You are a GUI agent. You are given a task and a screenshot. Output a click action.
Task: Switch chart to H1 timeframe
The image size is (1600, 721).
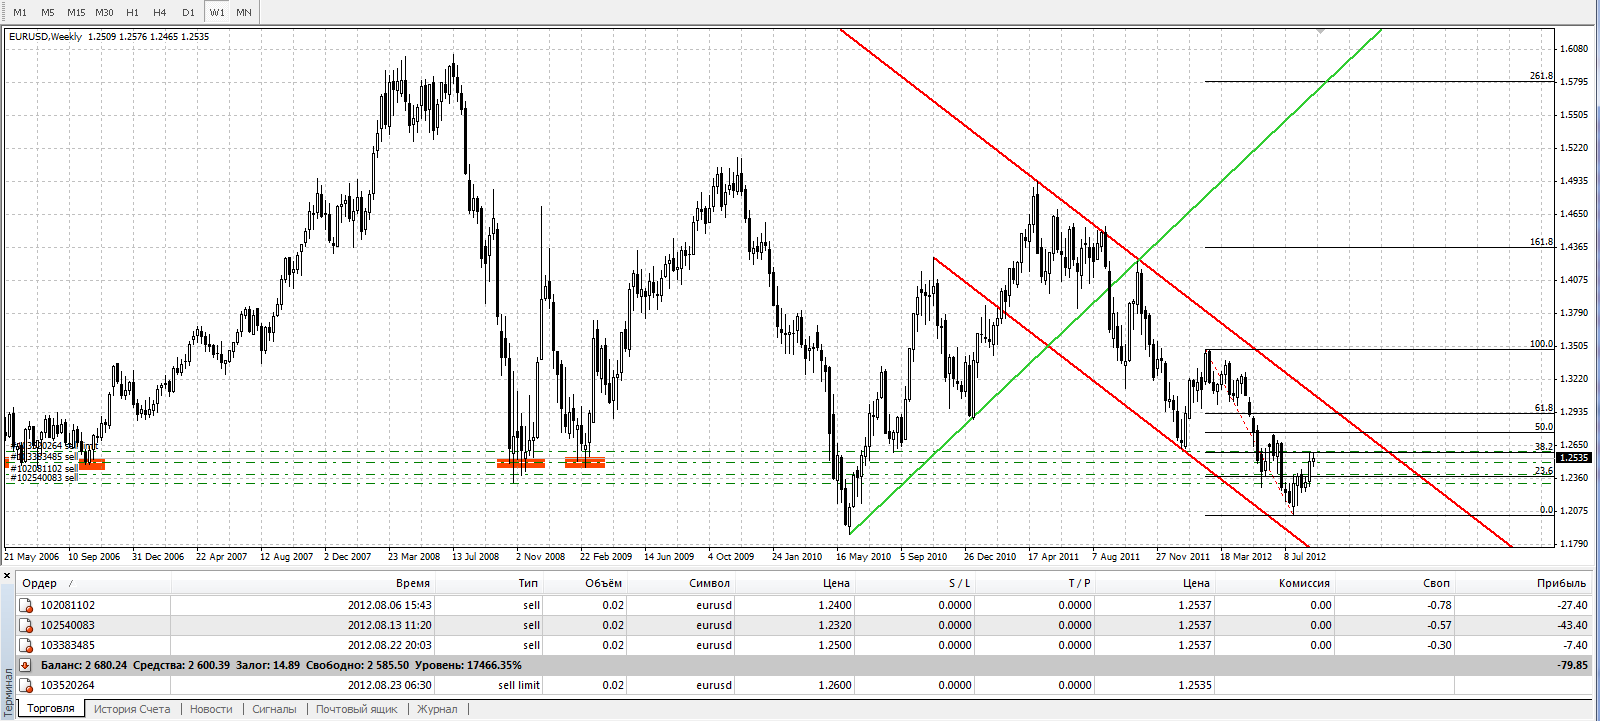[x=132, y=12]
